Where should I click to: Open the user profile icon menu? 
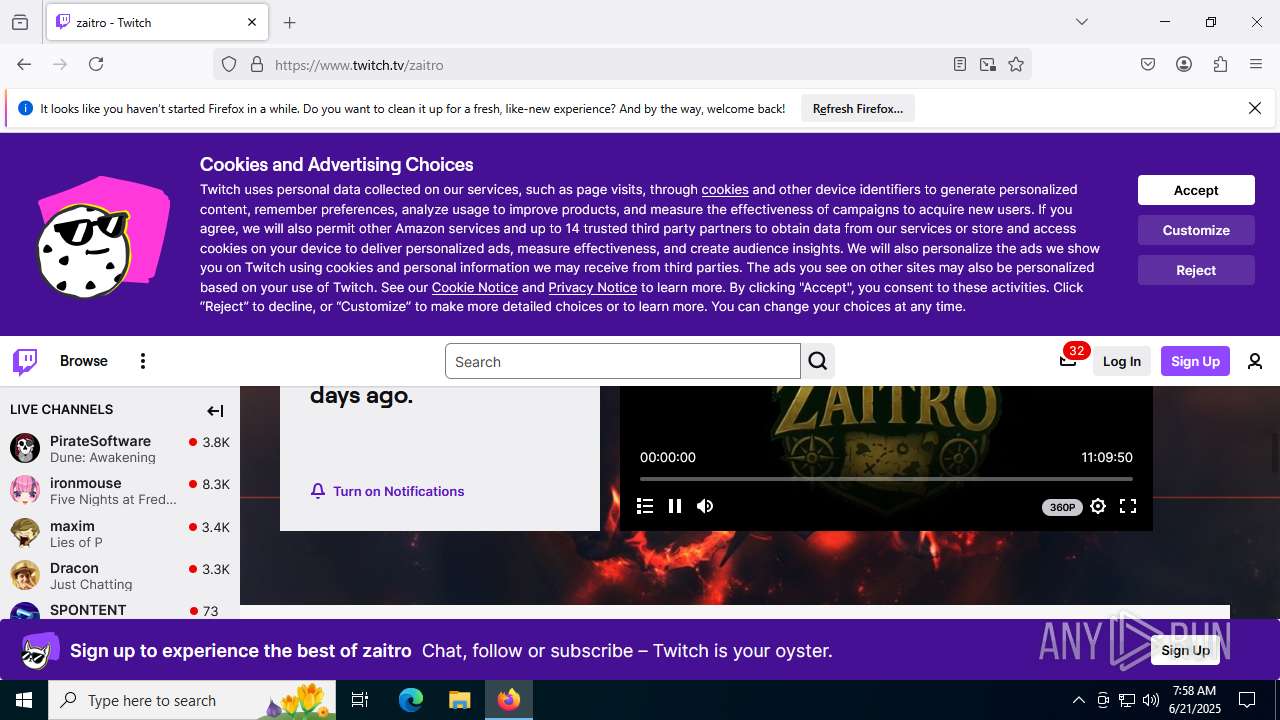(1255, 361)
